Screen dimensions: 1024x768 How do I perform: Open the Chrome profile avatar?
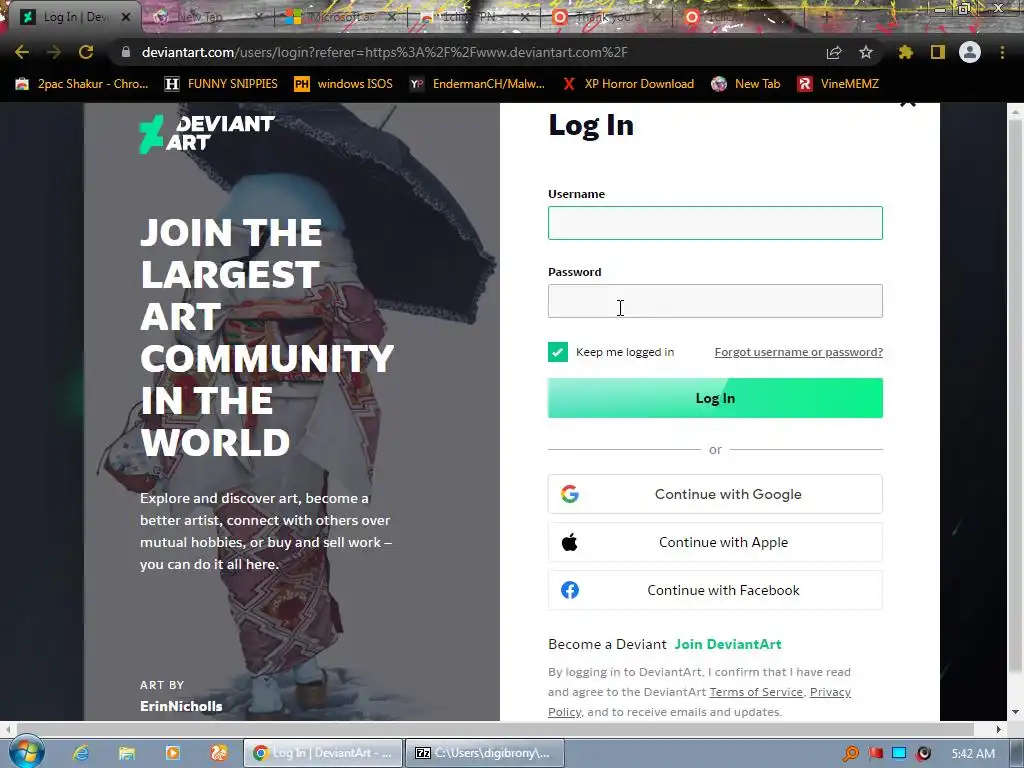970,52
